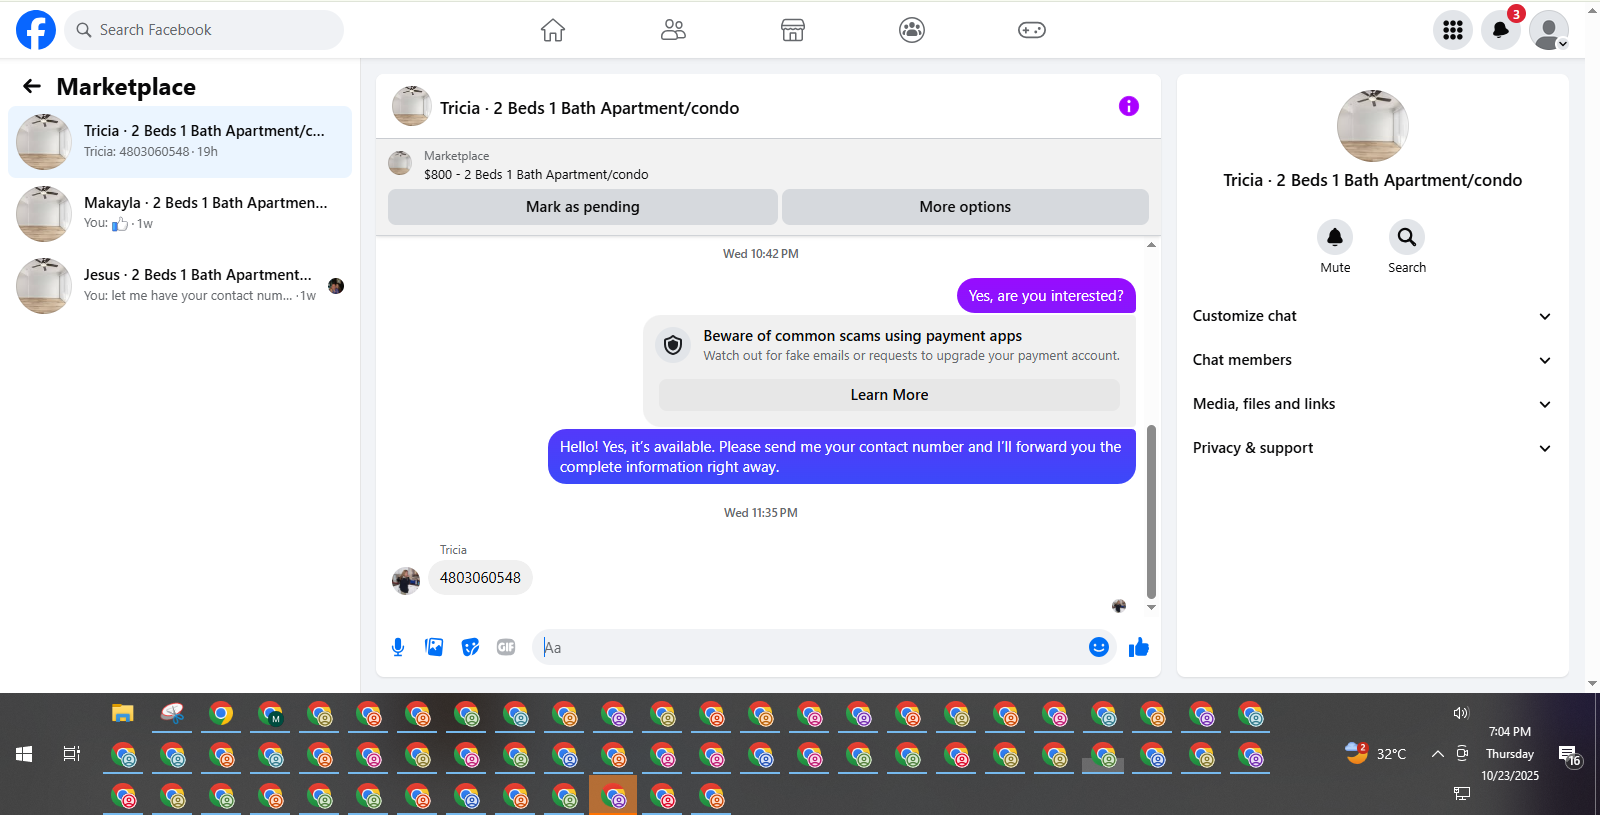Click the message 4803060548
Screen dimensions: 1600x815
[480, 578]
